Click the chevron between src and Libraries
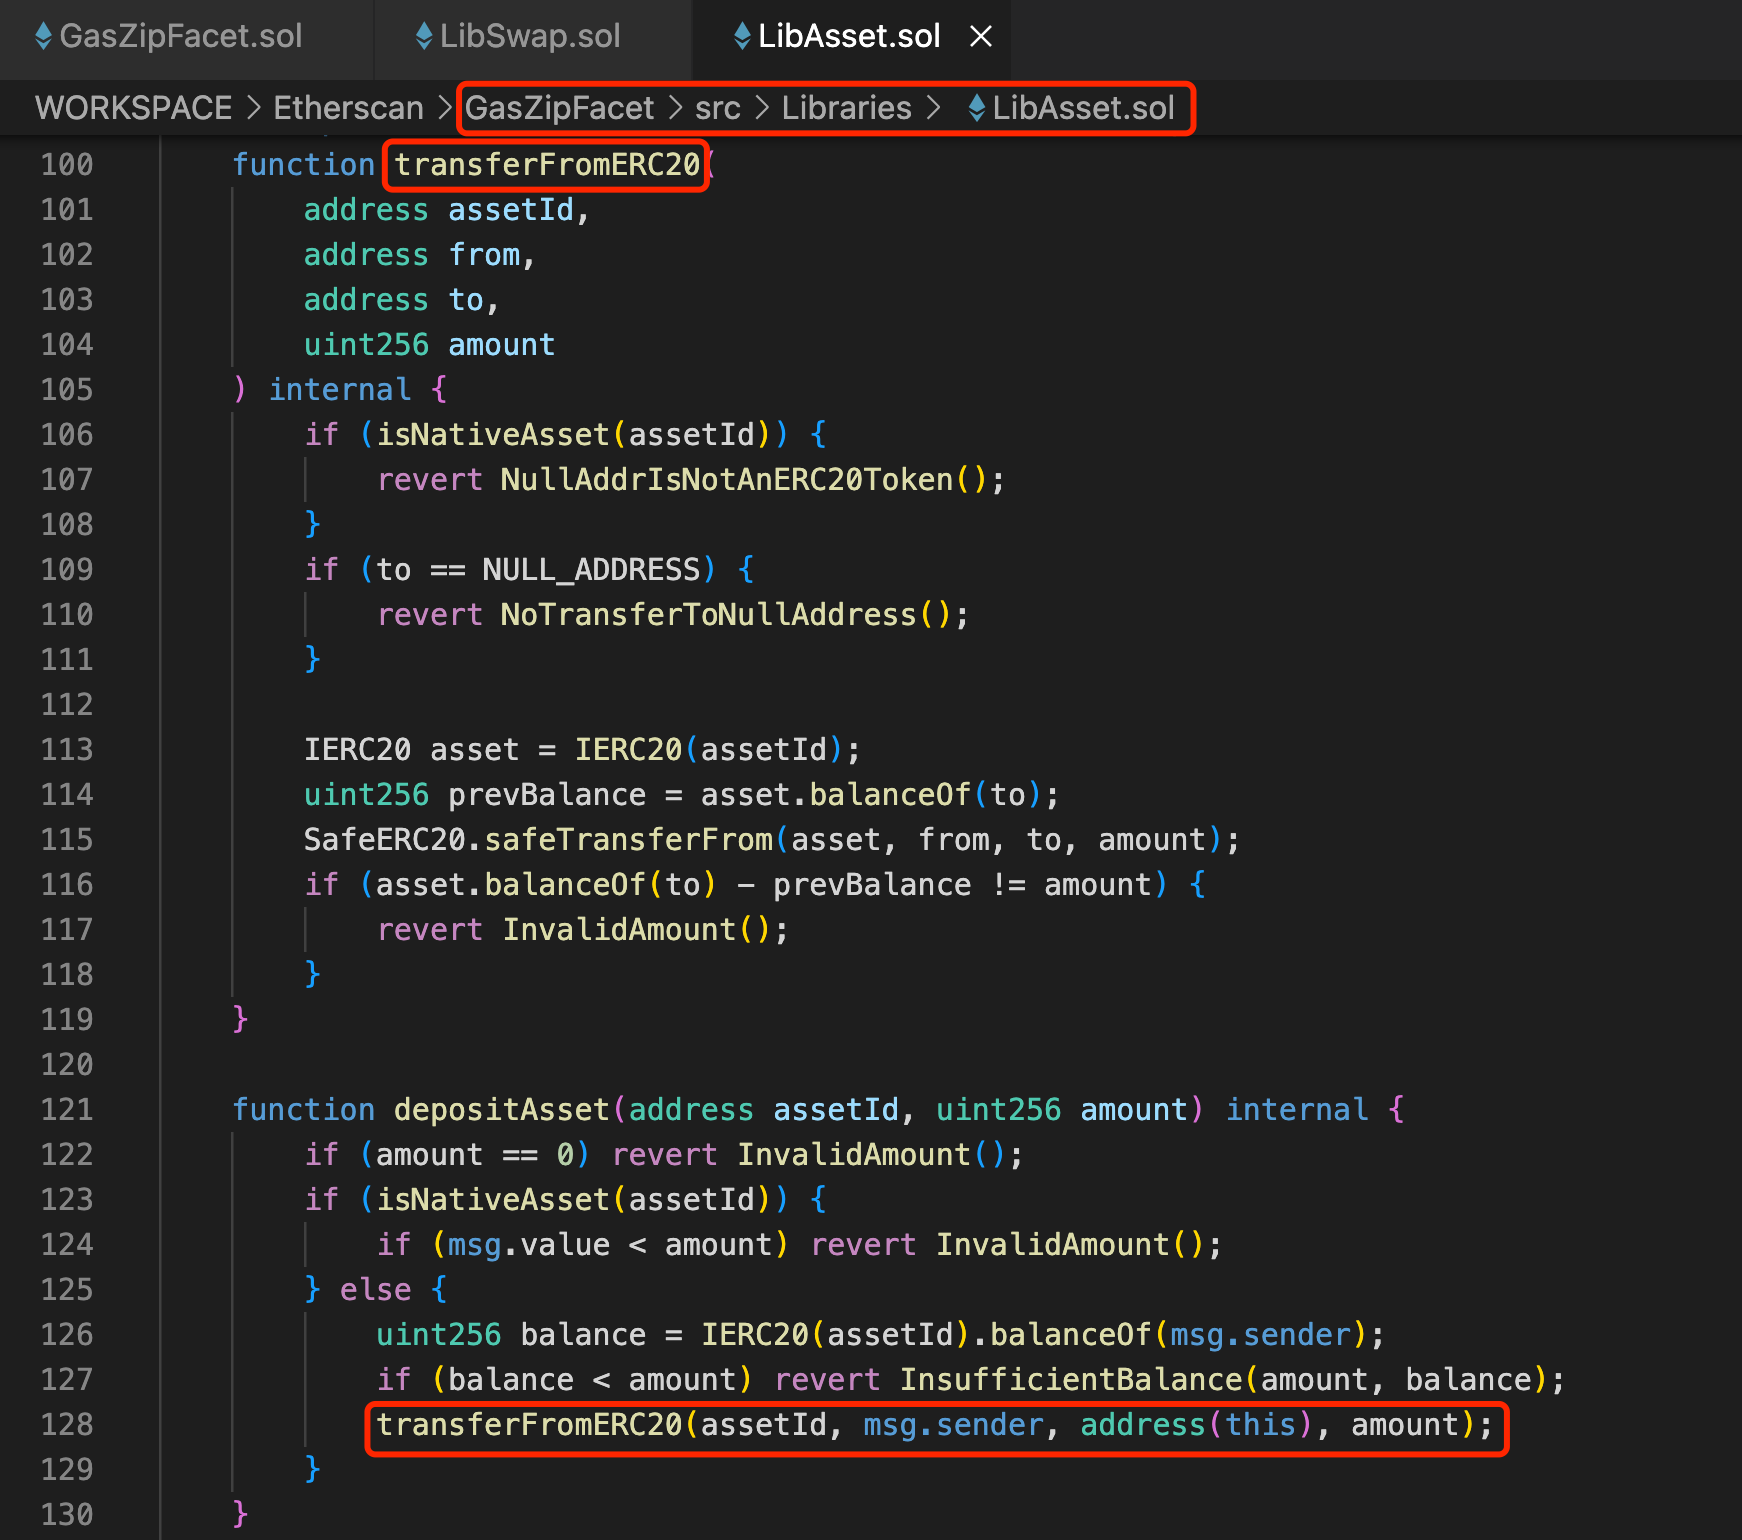 (x=762, y=108)
